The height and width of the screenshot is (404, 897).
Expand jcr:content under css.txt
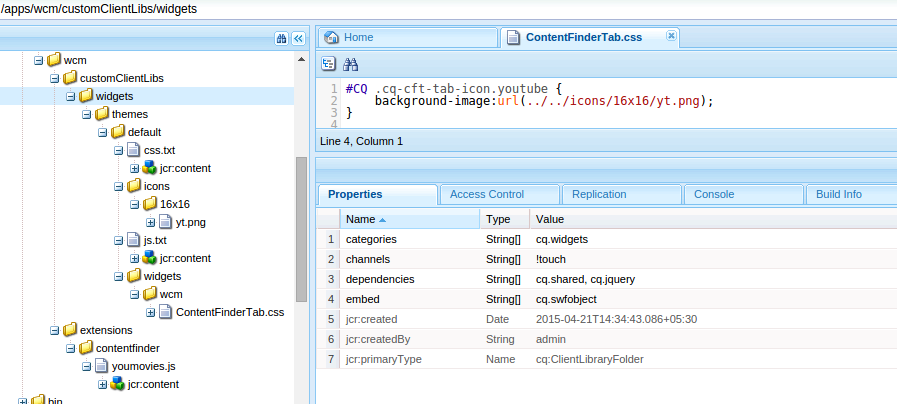coord(134,168)
